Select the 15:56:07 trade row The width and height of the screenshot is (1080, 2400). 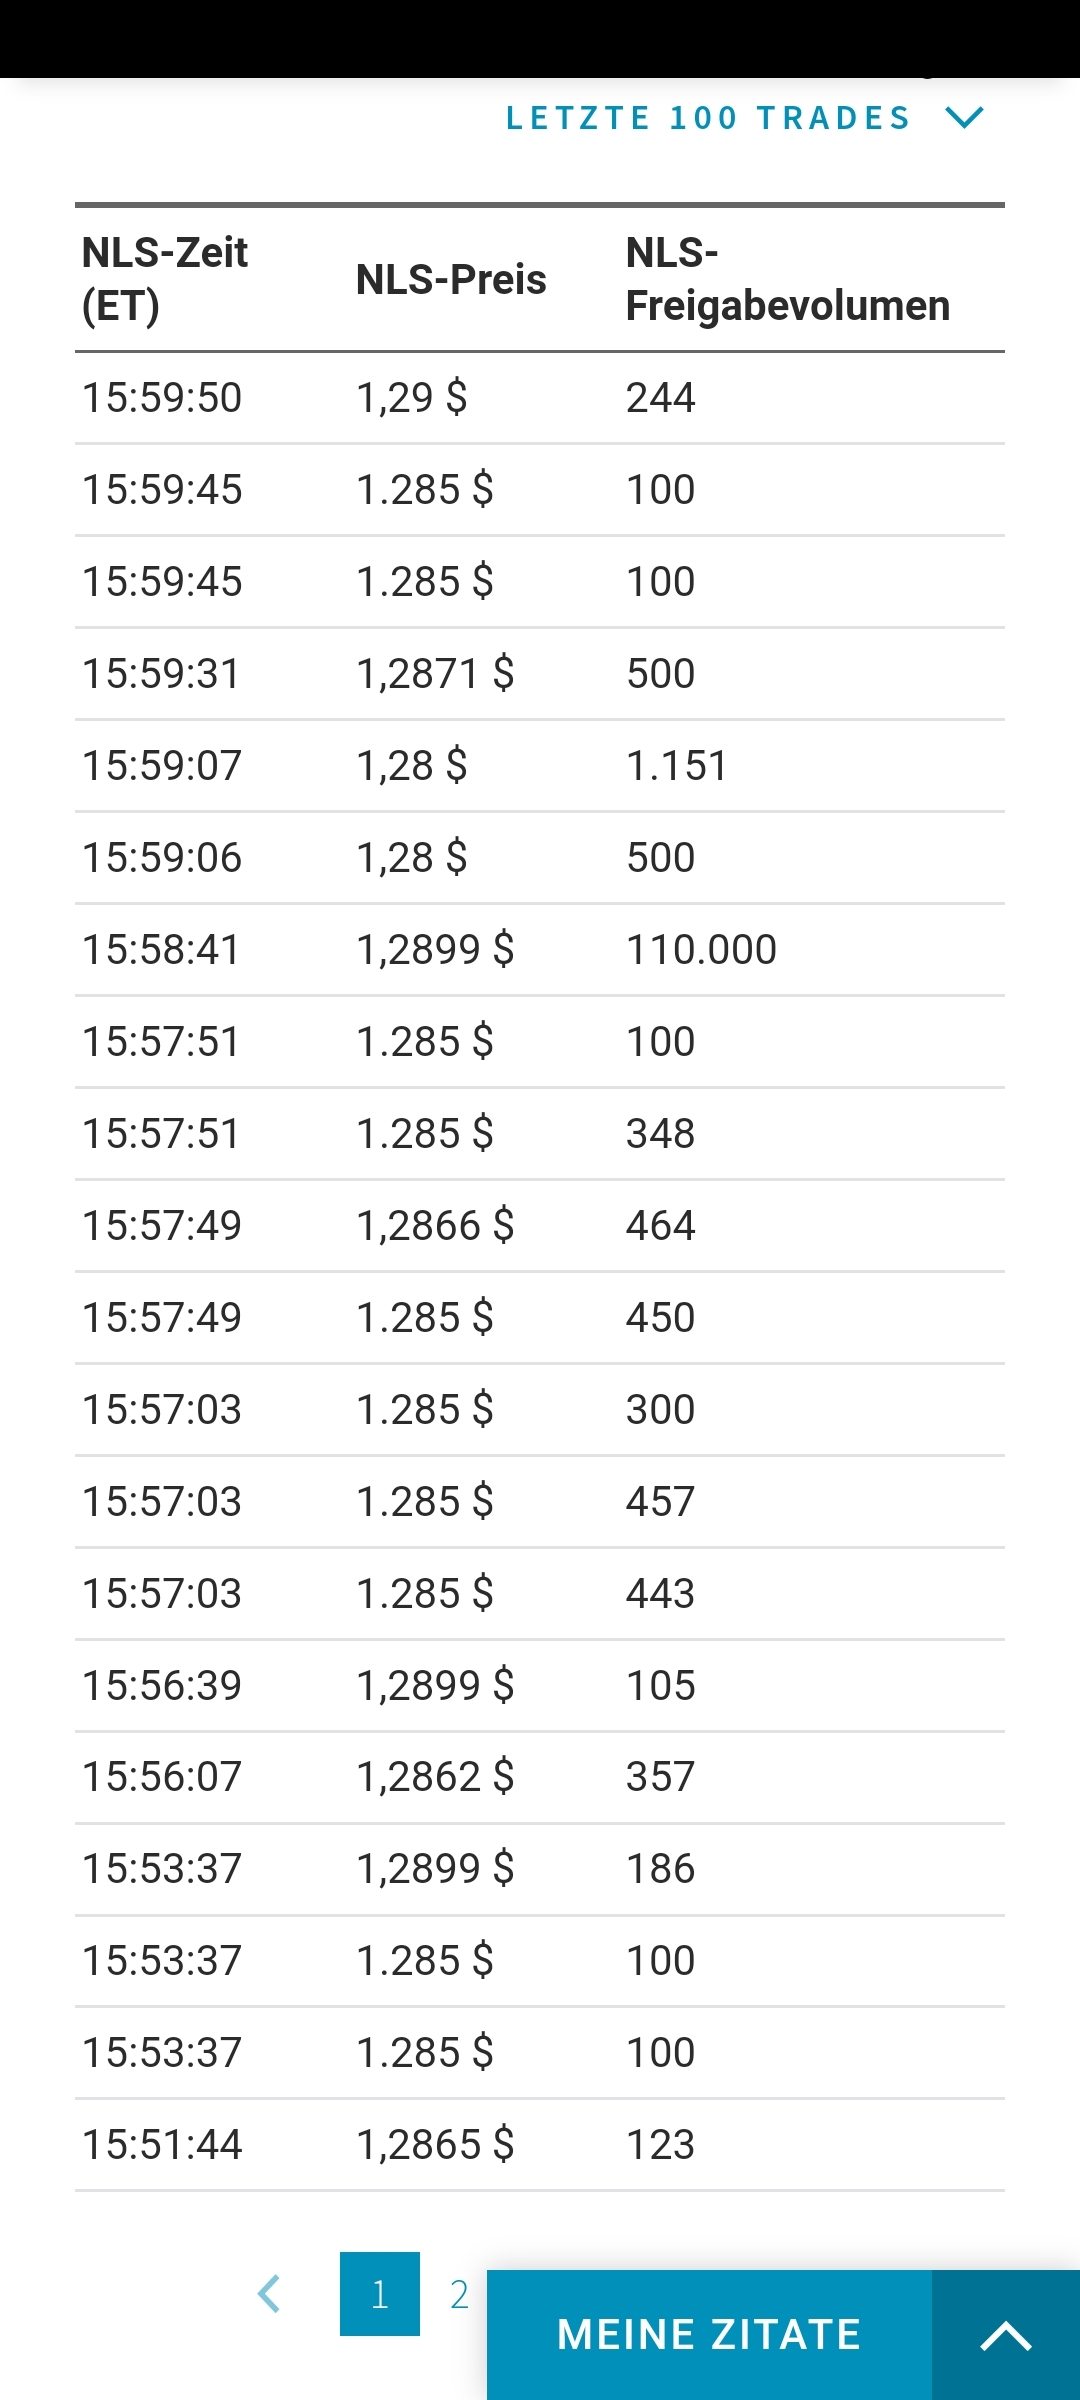pyautogui.click(x=540, y=1777)
